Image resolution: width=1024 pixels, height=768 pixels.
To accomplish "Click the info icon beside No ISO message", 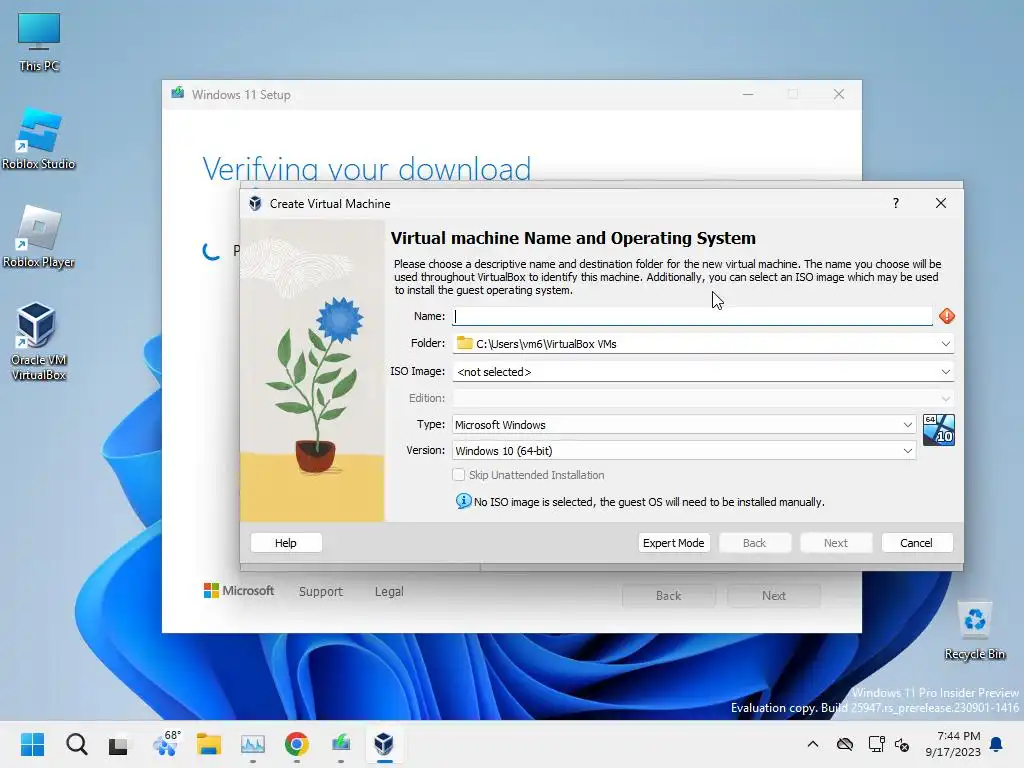I will pos(463,501).
